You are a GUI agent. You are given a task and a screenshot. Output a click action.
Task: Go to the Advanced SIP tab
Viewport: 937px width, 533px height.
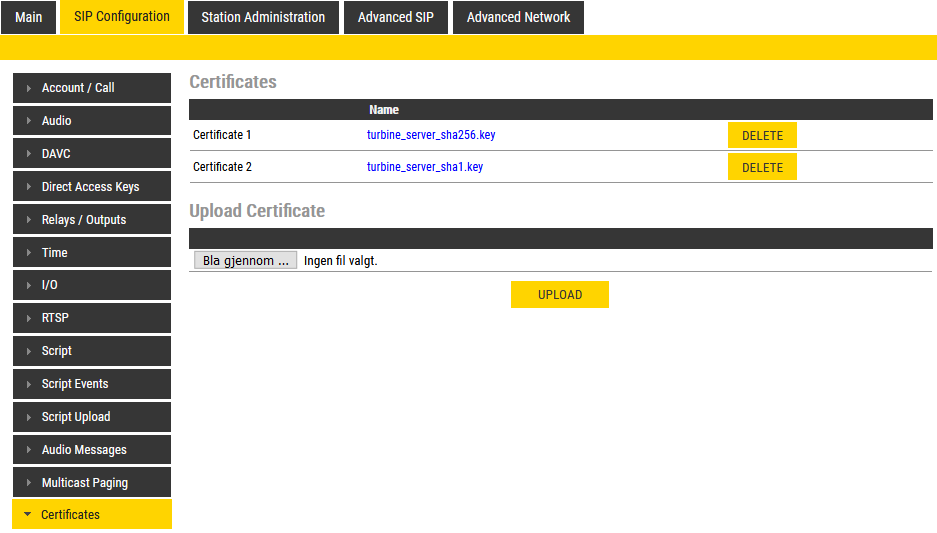(396, 17)
